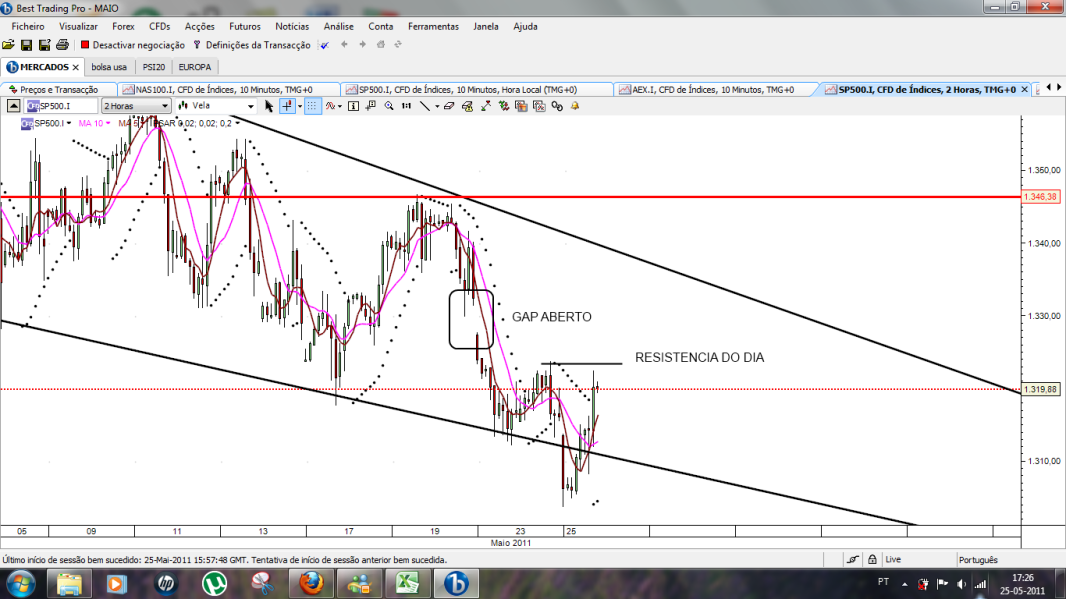Switch to the bolsa usa tab
The image size is (1066, 599).
[109, 67]
